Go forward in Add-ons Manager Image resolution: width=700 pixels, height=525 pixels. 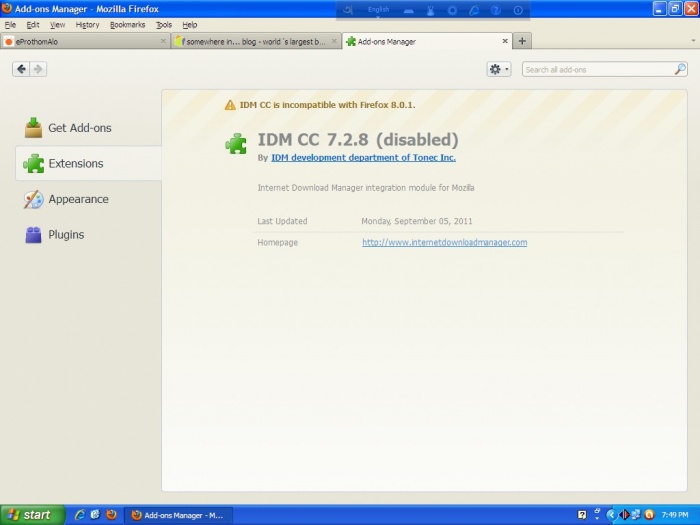click(x=38, y=69)
